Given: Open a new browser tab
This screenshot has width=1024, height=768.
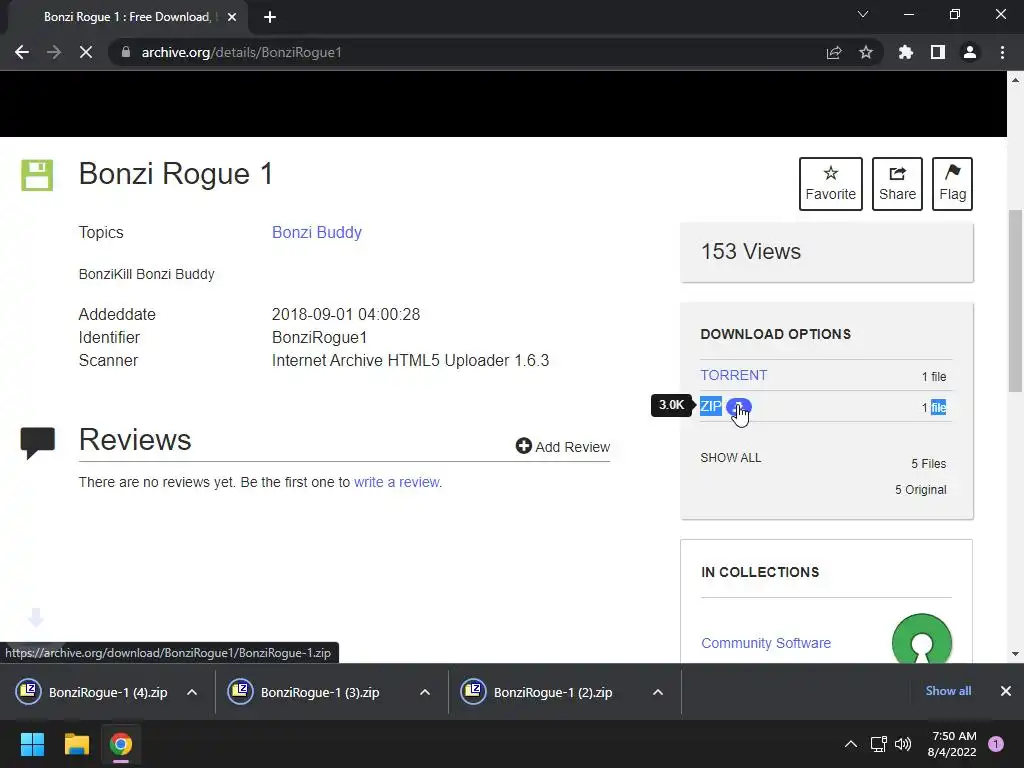Looking at the screenshot, I should (270, 17).
